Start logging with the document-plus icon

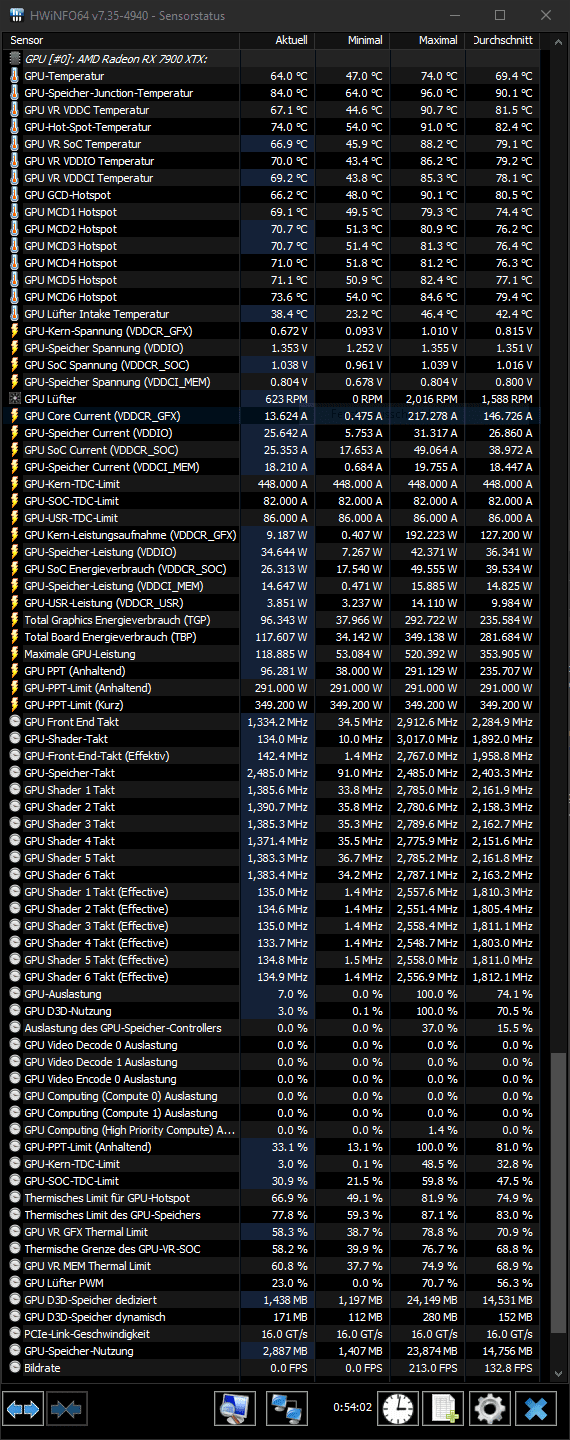point(443,1408)
